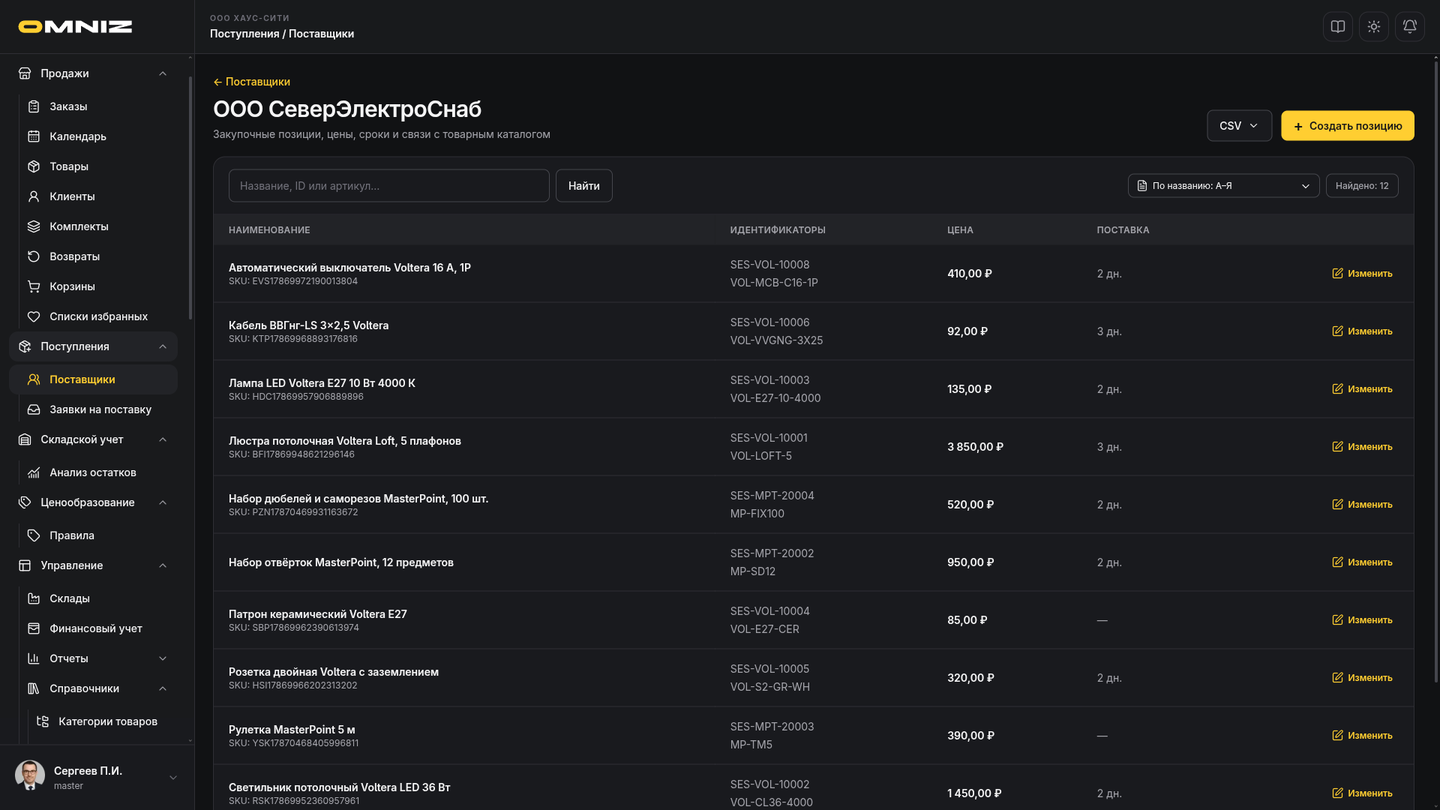Toggle light theme with the sun icon

(x=1374, y=27)
